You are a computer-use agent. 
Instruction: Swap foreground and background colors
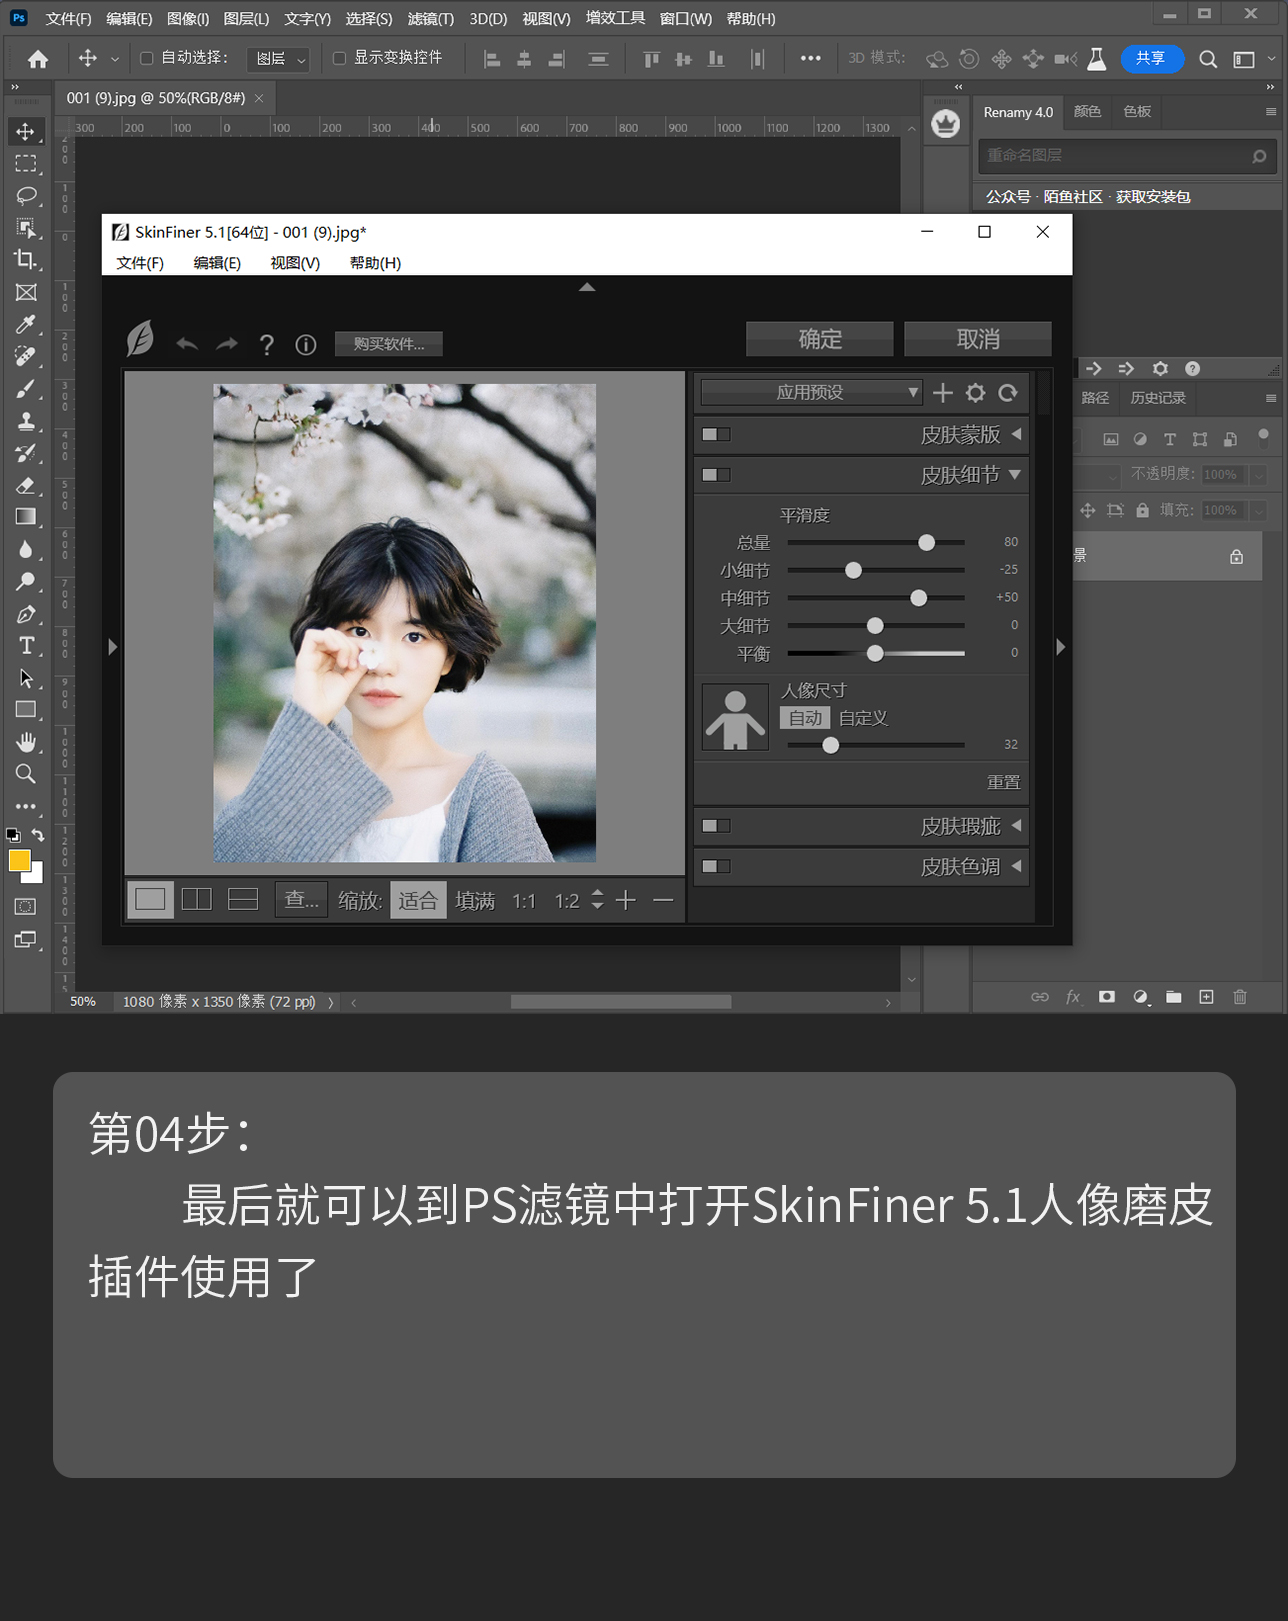pos(38,835)
